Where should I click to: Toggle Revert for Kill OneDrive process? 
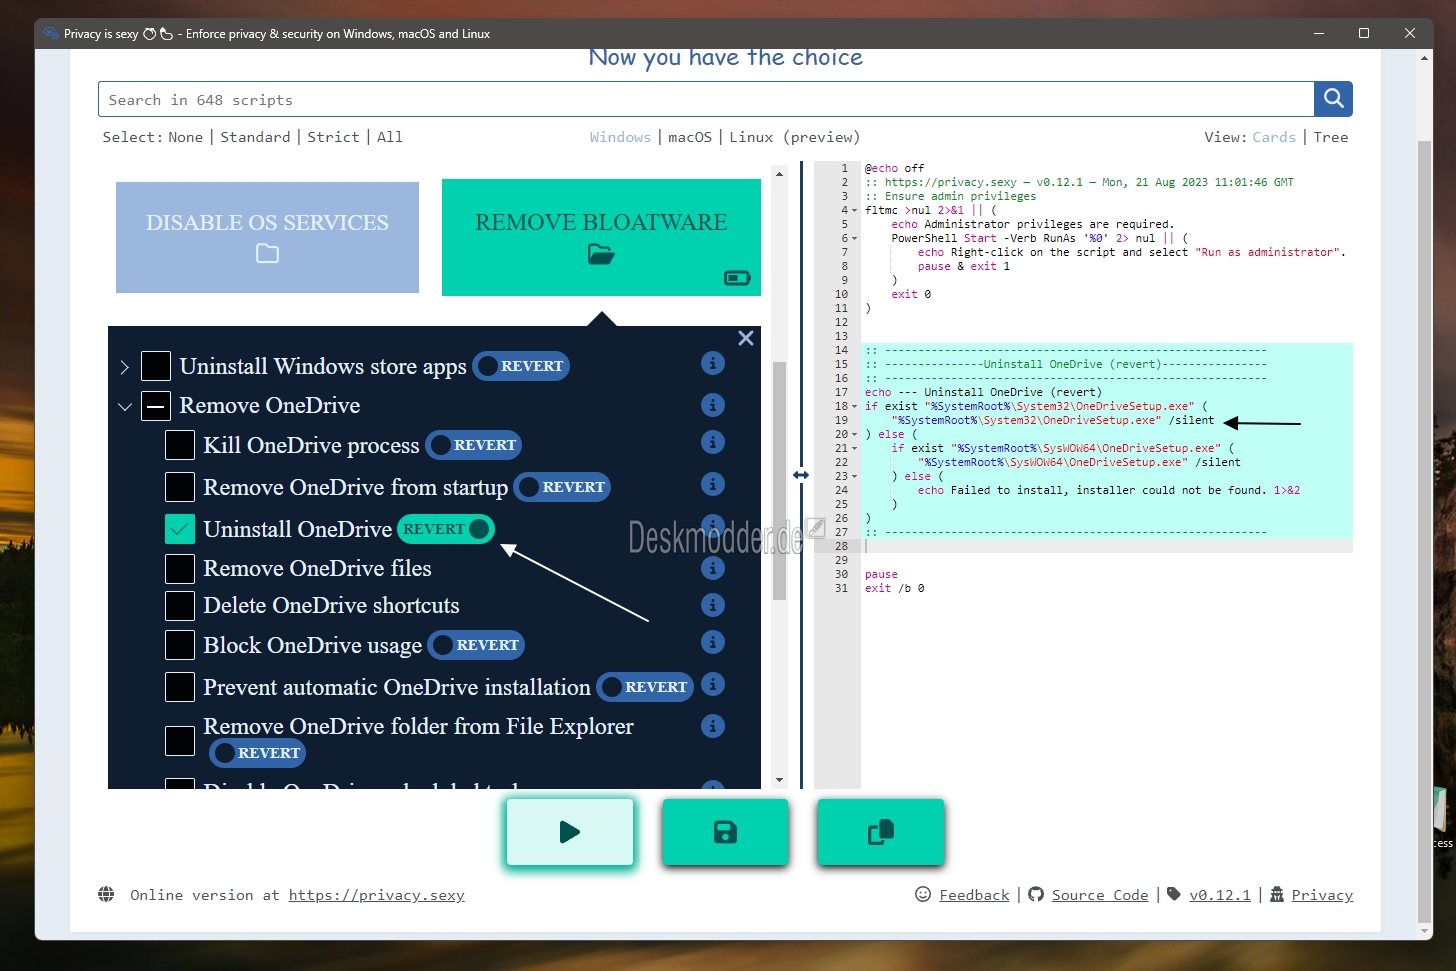[x=474, y=445]
